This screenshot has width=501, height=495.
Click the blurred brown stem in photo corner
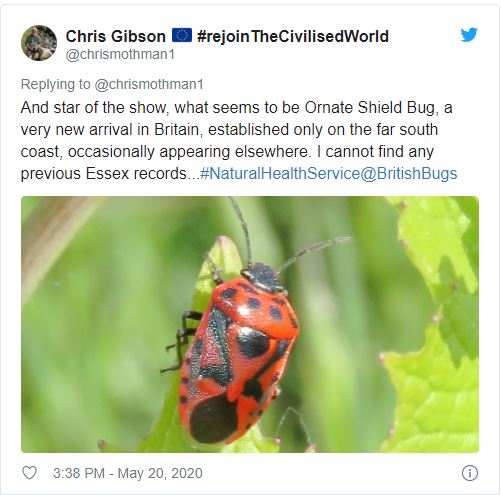[x=50, y=233]
